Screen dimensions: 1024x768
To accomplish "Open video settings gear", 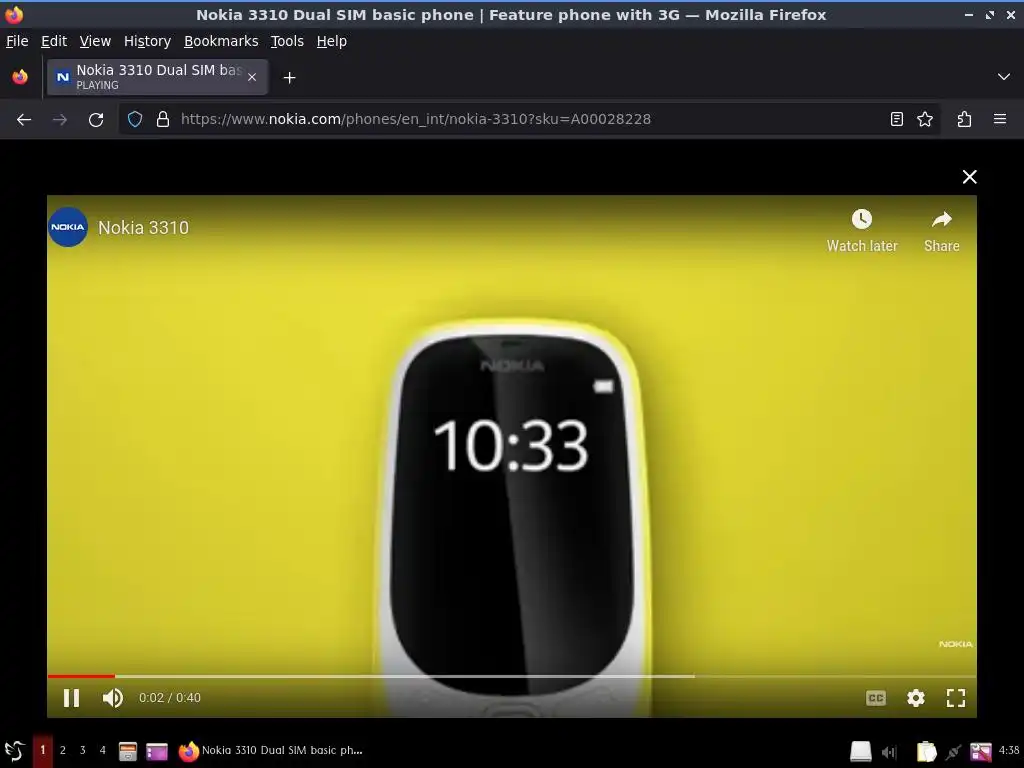I will (916, 698).
